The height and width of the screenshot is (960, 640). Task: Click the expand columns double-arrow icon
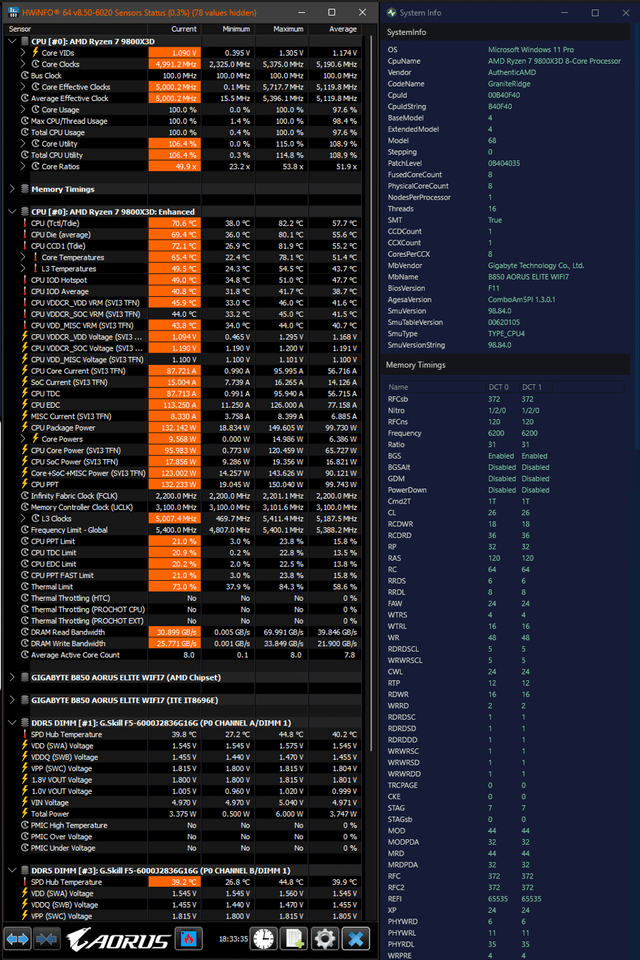click(17, 939)
